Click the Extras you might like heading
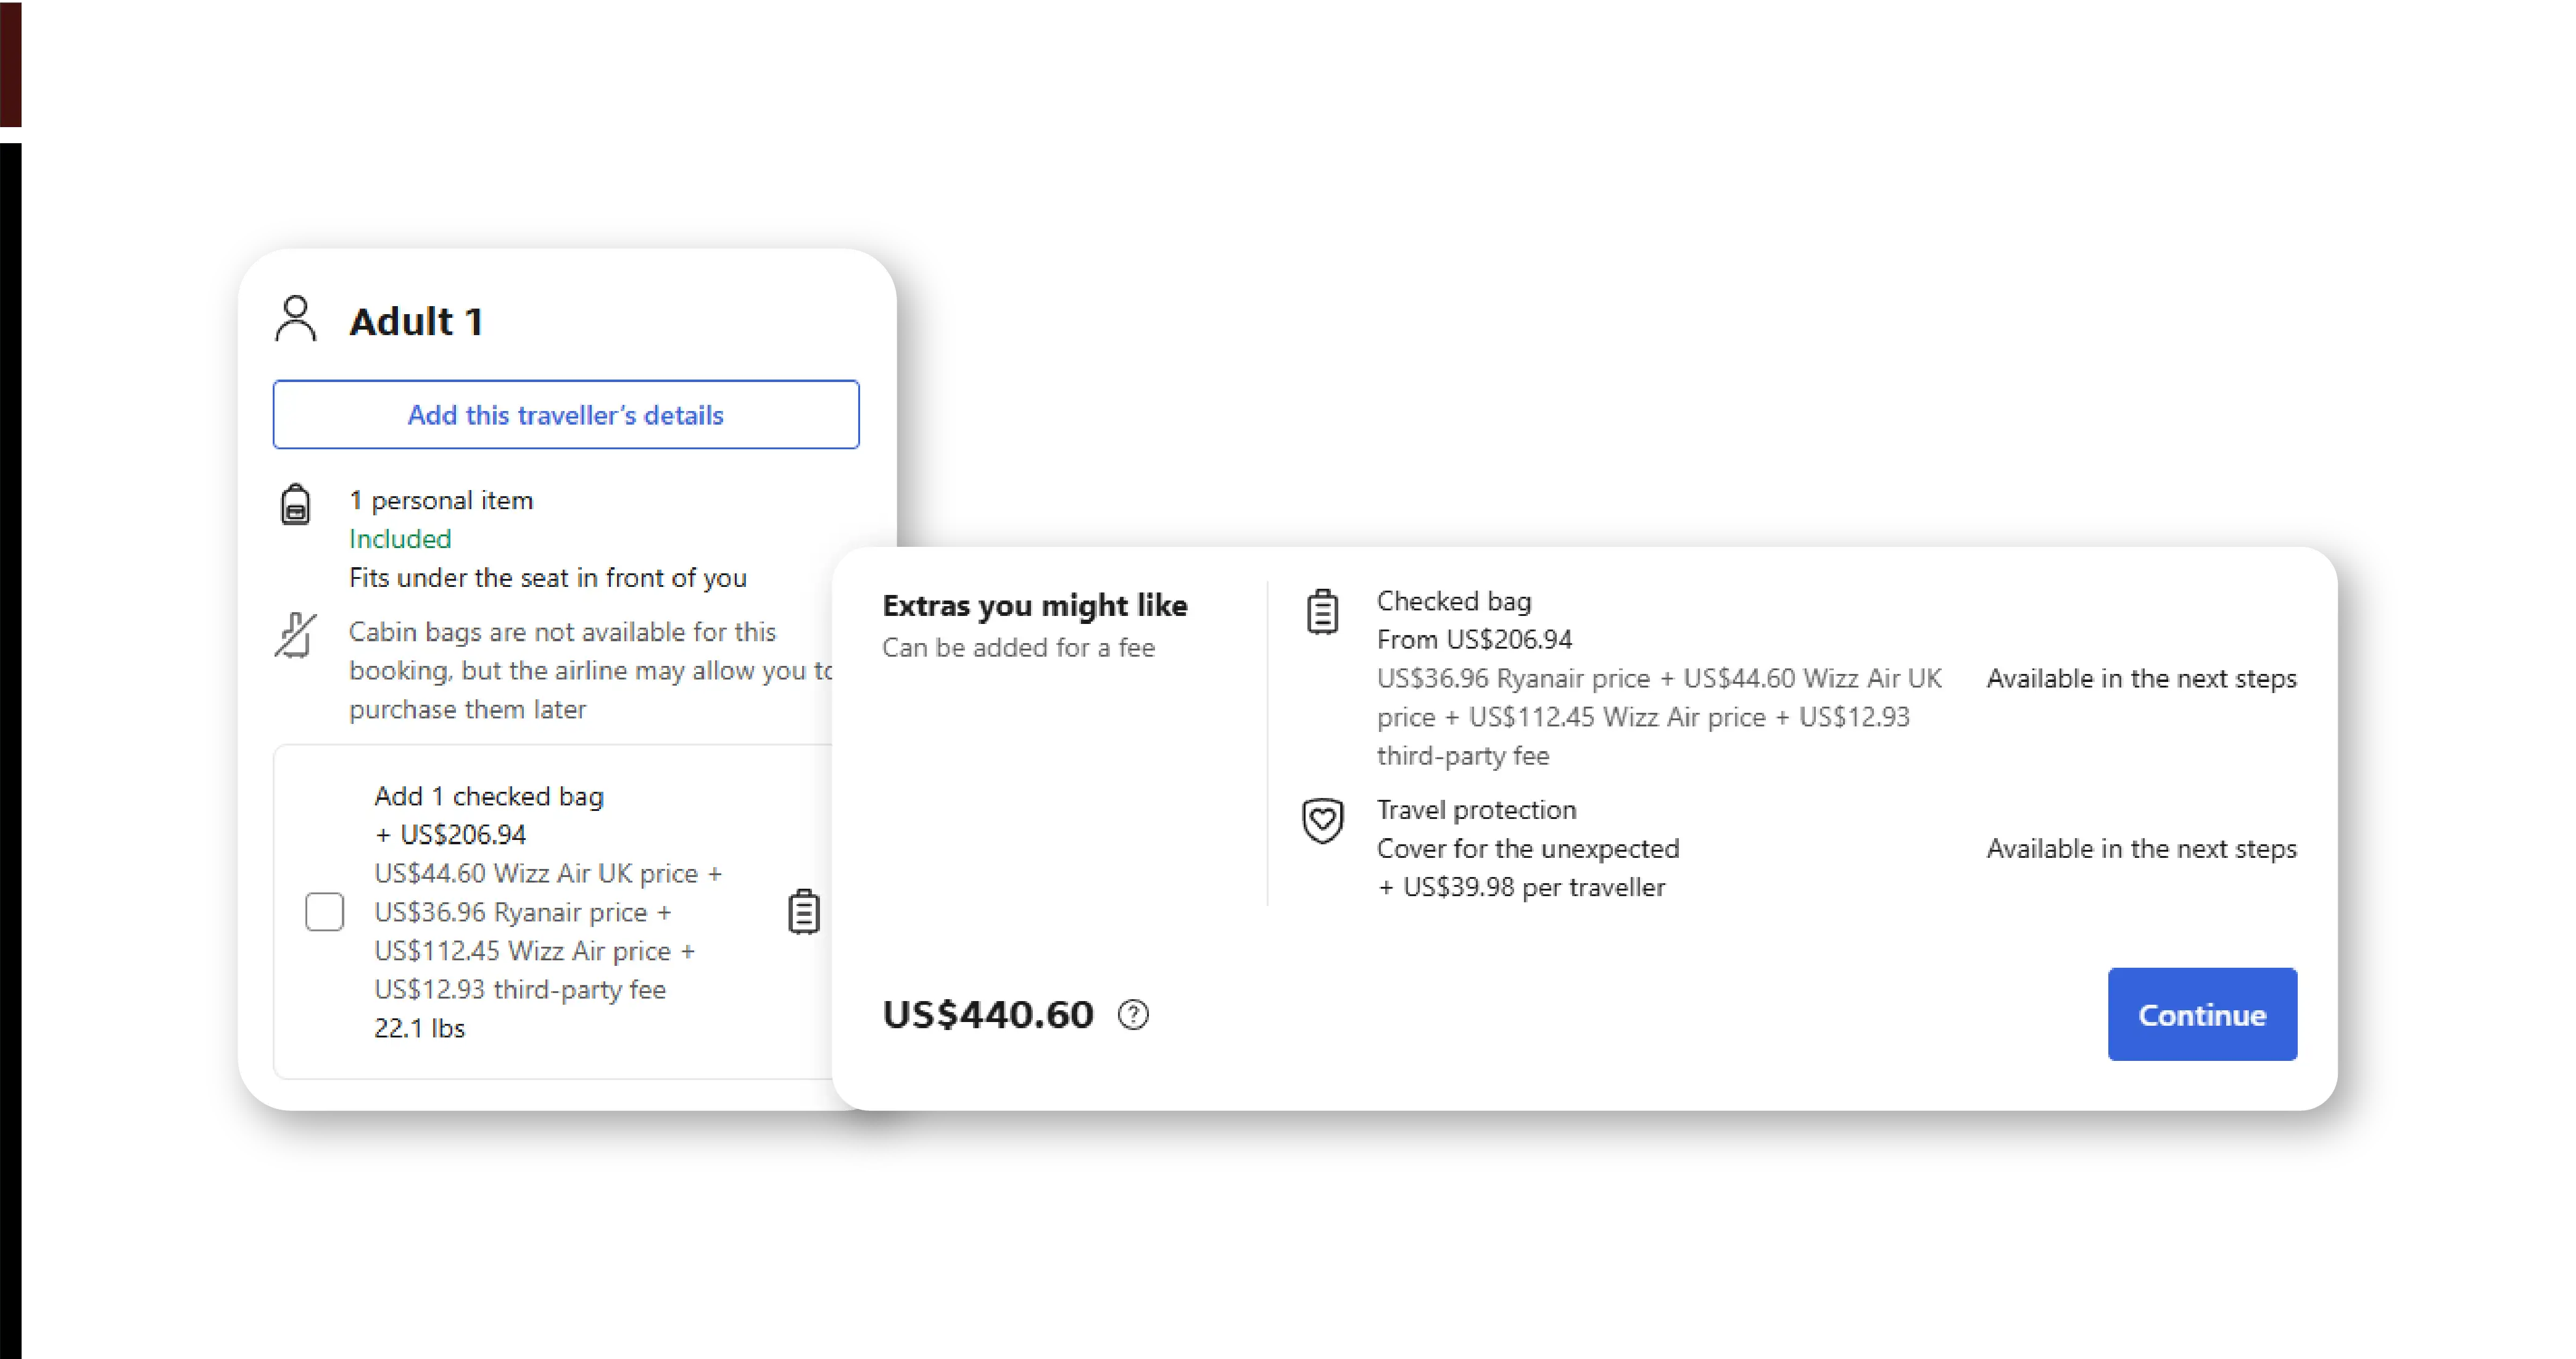Viewport: 2576px width, 1359px height. click(1034, 605)
